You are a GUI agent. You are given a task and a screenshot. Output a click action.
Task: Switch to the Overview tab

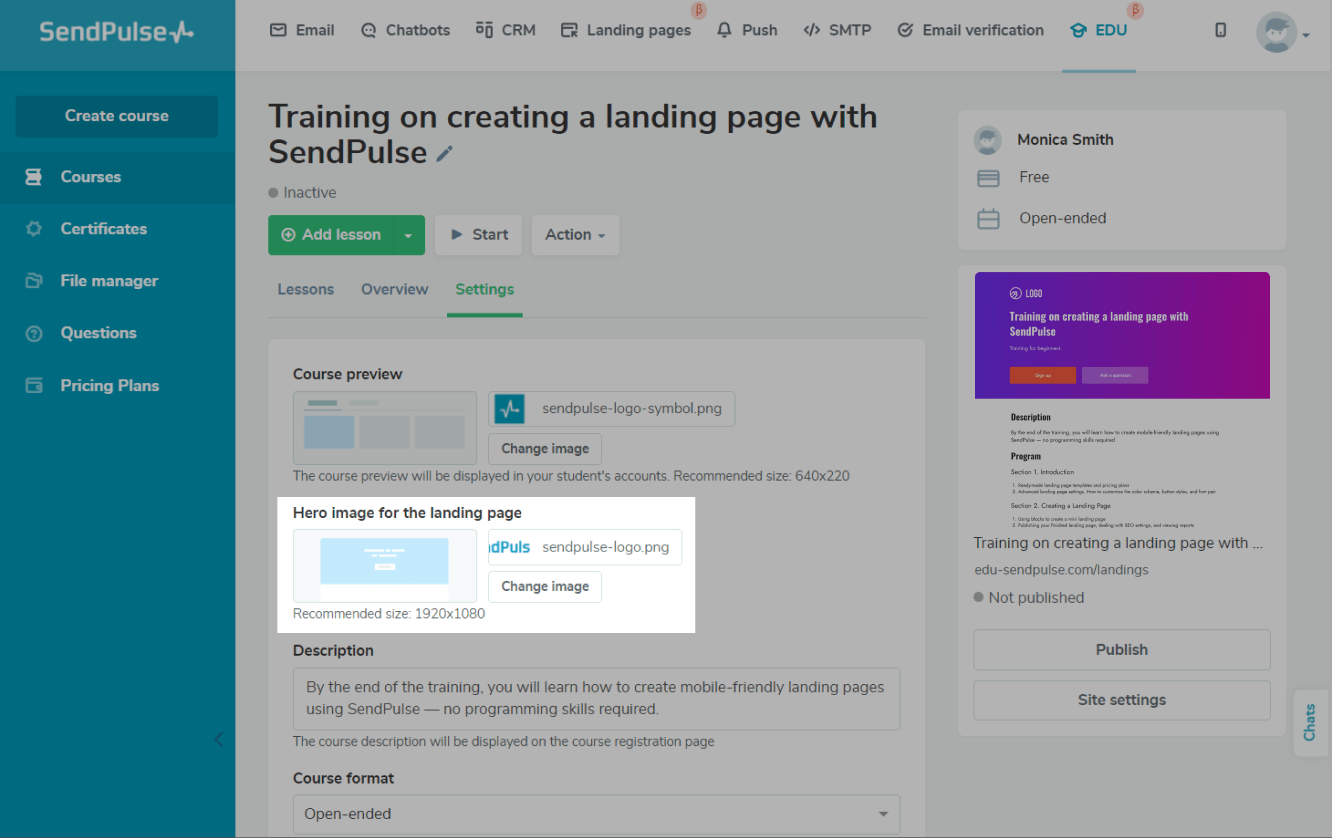click(x=394, y=290)
